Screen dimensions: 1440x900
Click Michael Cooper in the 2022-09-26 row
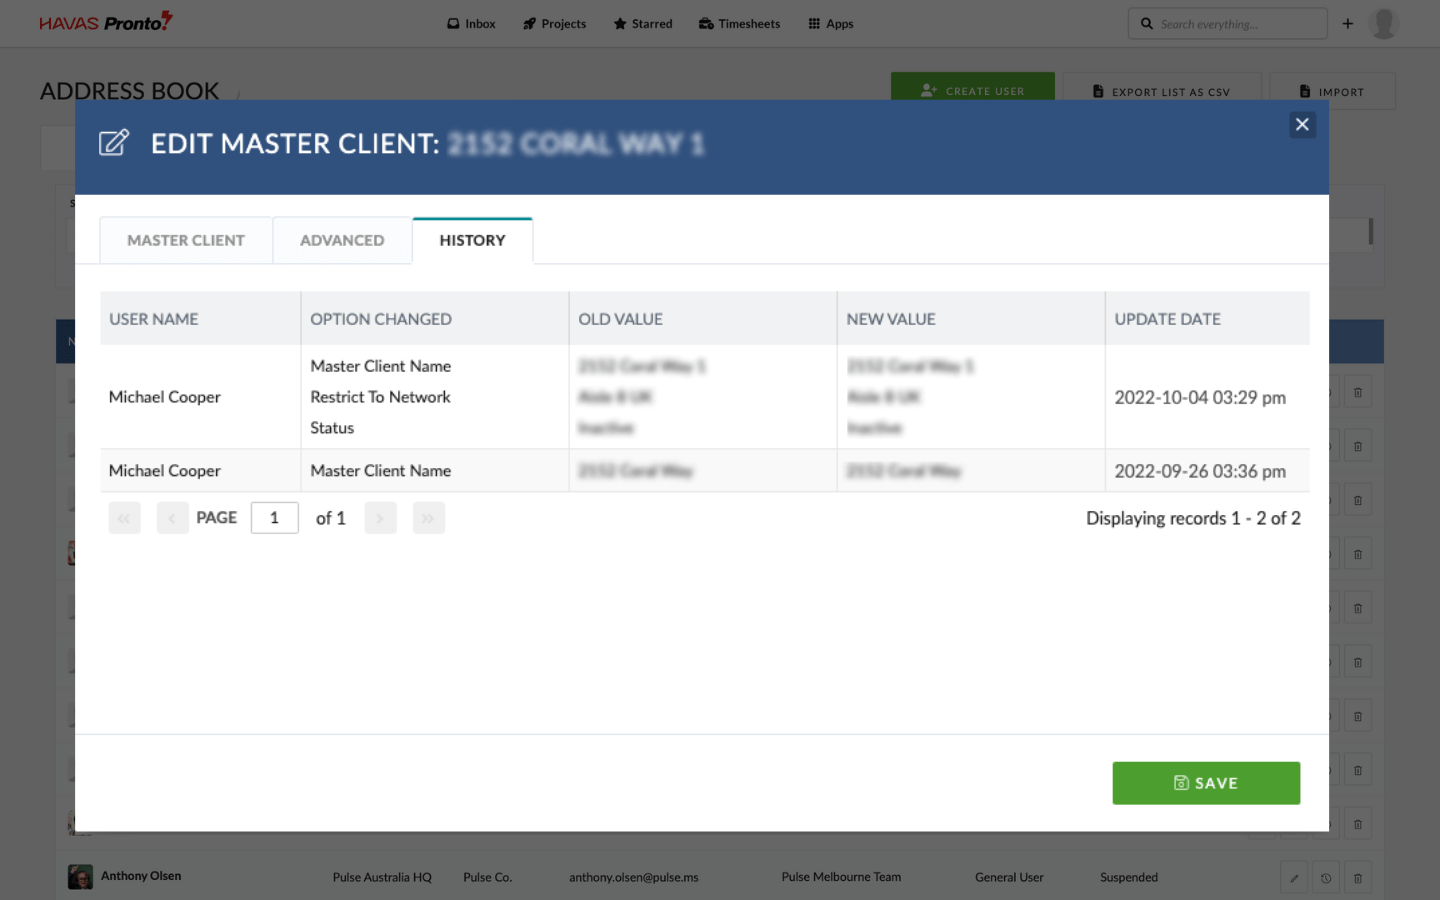(165, 471)
